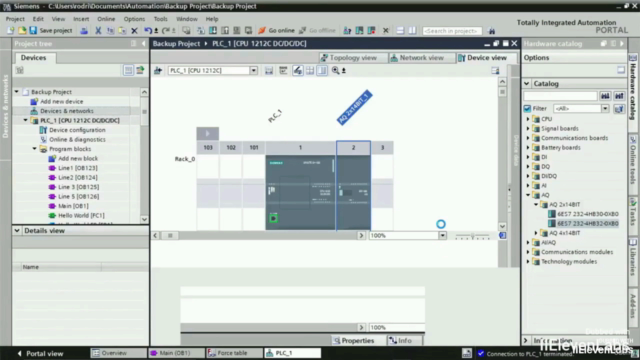
Task: Select Main [OB1] block in tree
Action: (73, 206)
